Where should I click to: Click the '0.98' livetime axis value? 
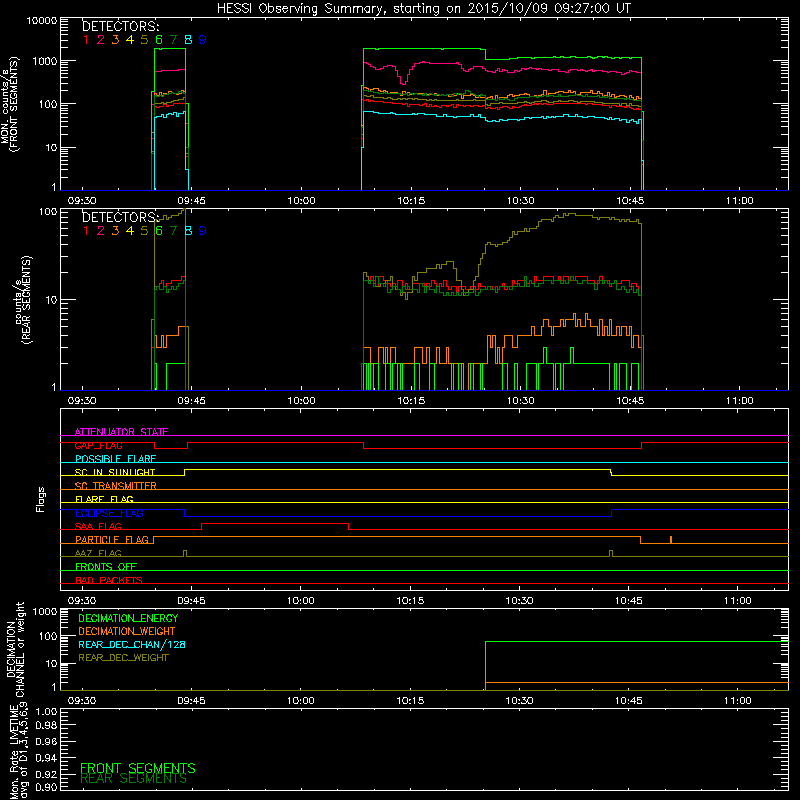[x=46, y=726]
